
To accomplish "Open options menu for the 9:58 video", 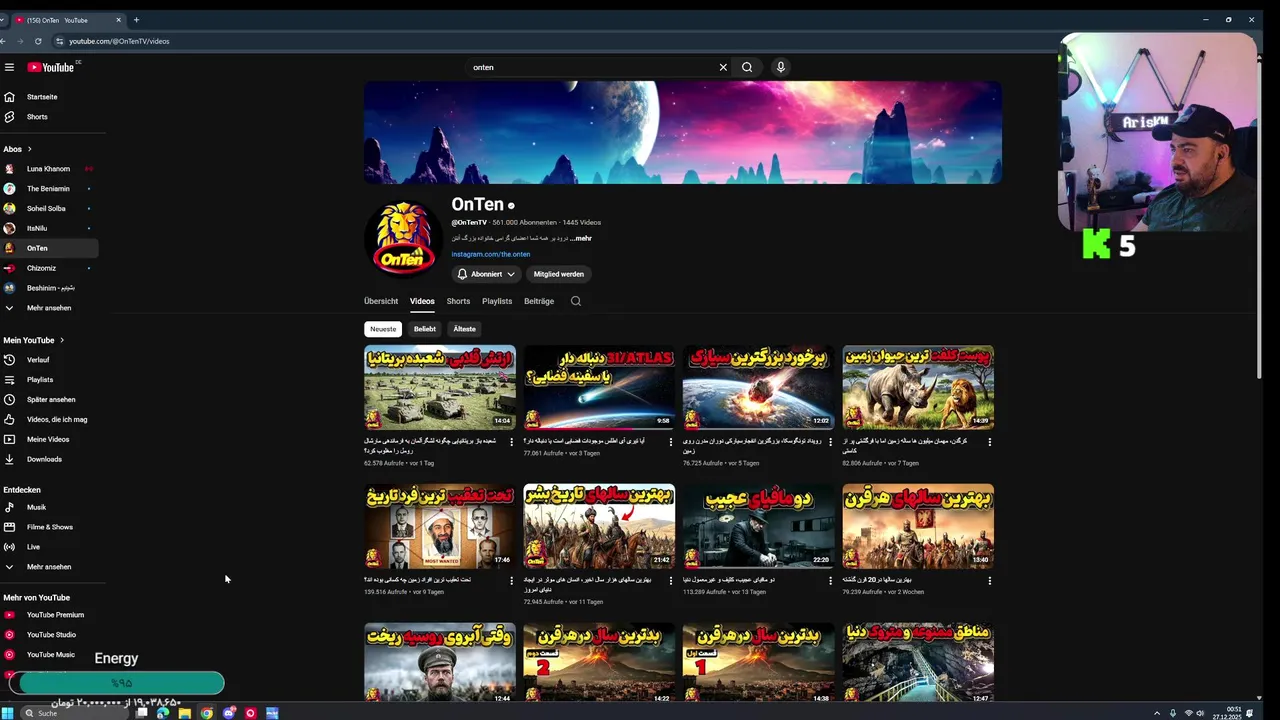I will (x=671, y=441).
